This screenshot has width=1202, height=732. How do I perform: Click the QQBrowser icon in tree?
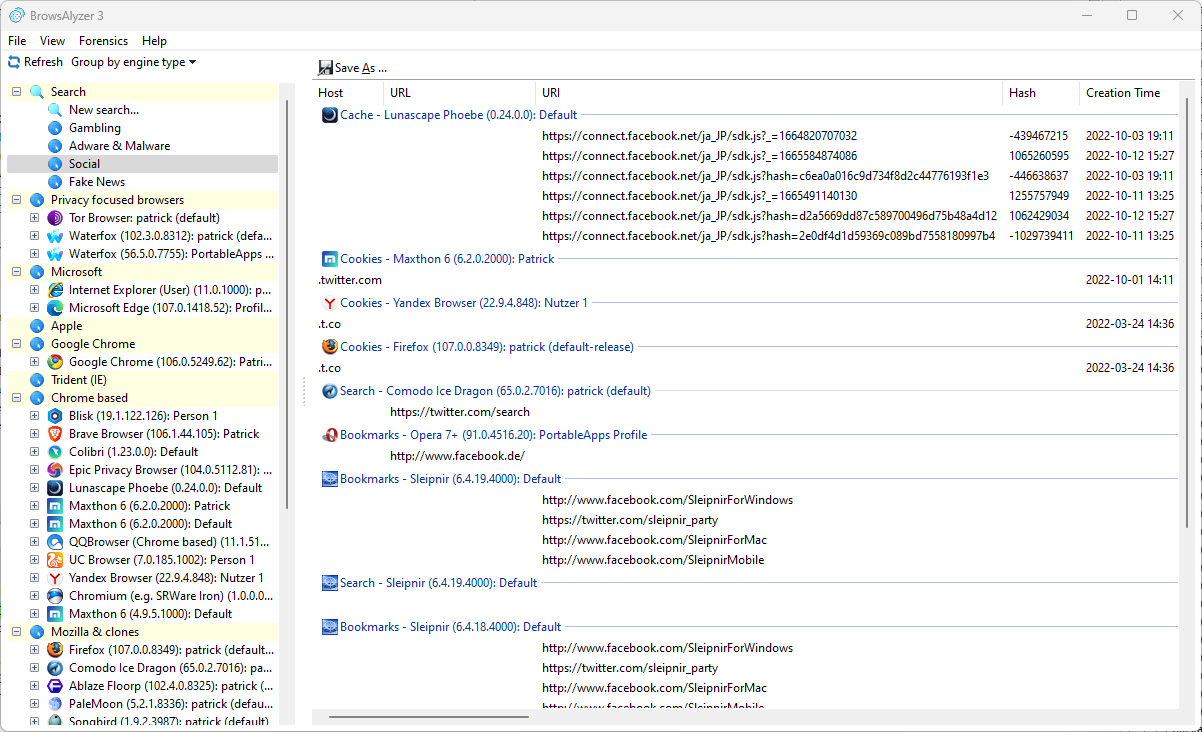point(55,542)
